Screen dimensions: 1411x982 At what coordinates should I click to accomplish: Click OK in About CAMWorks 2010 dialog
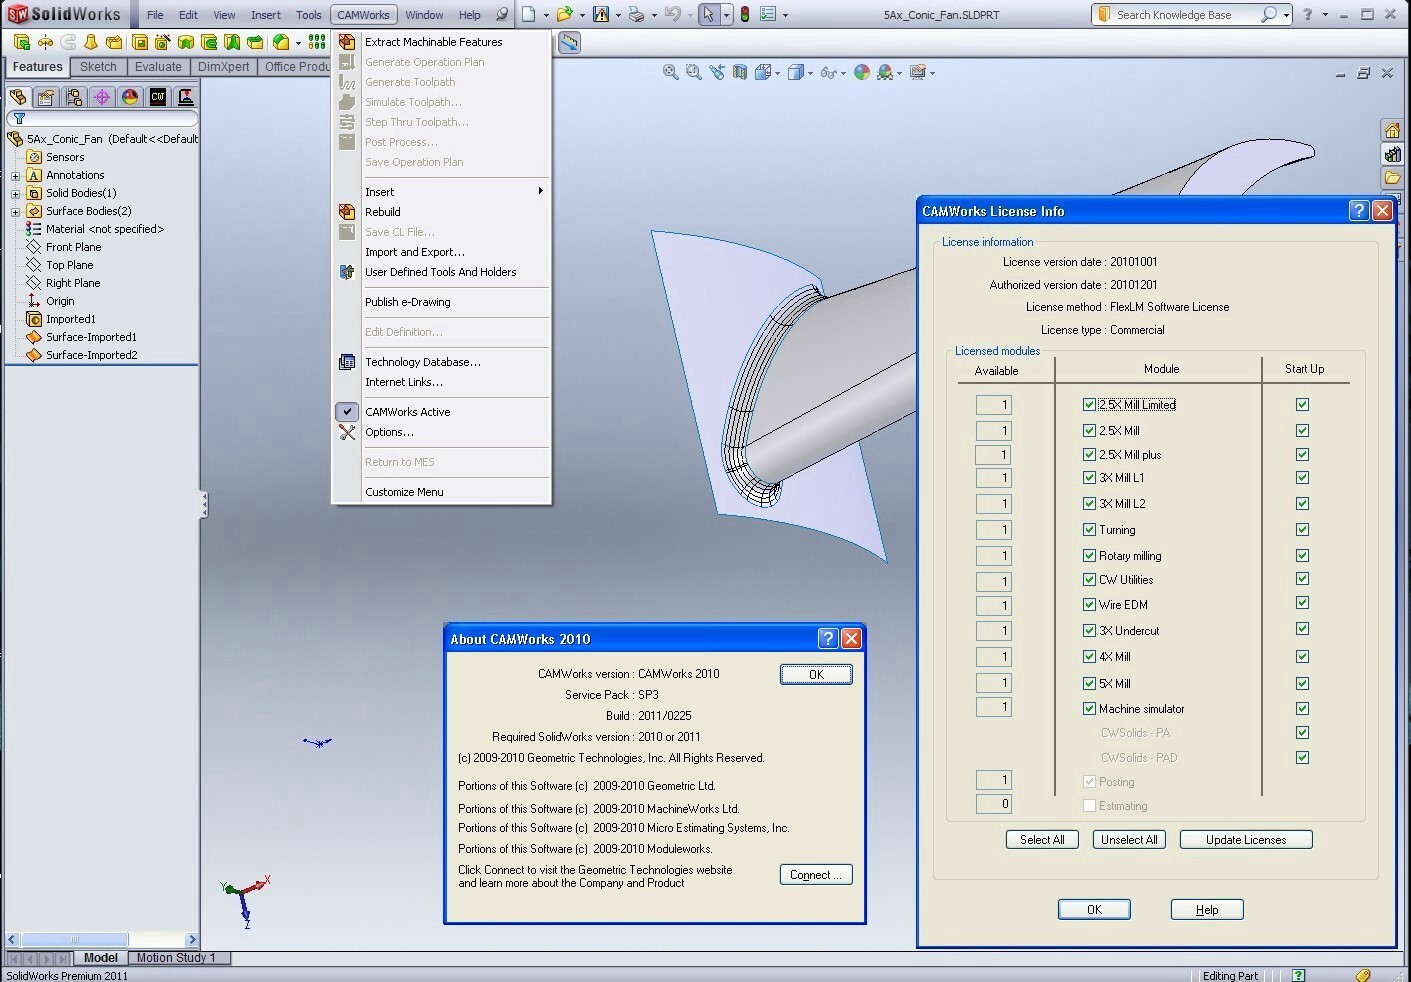point(816,675)
